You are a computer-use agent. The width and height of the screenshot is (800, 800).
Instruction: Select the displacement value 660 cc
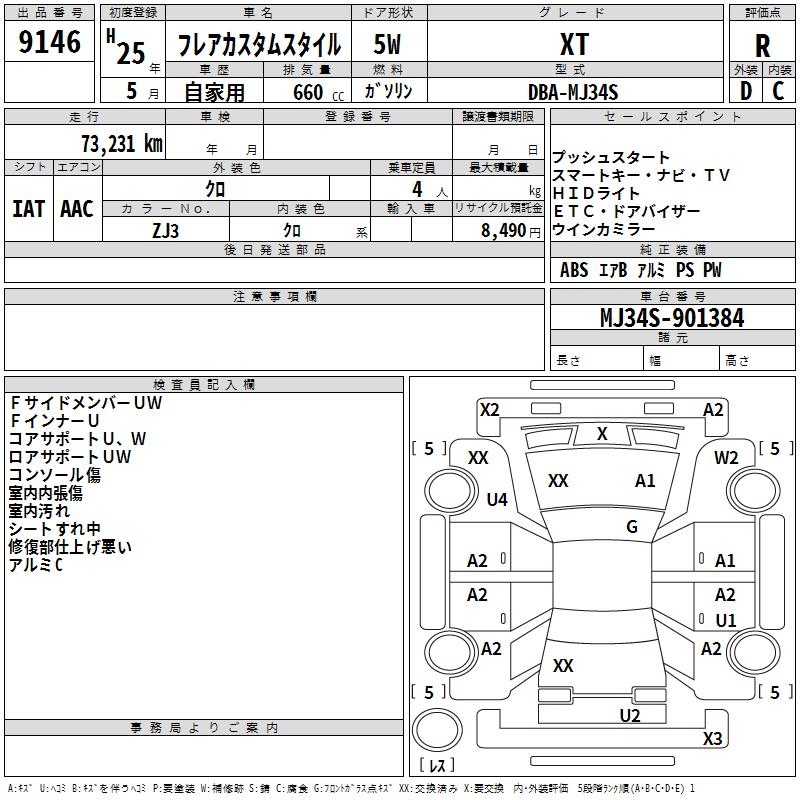pyautogui.click(x=318, y=92)
